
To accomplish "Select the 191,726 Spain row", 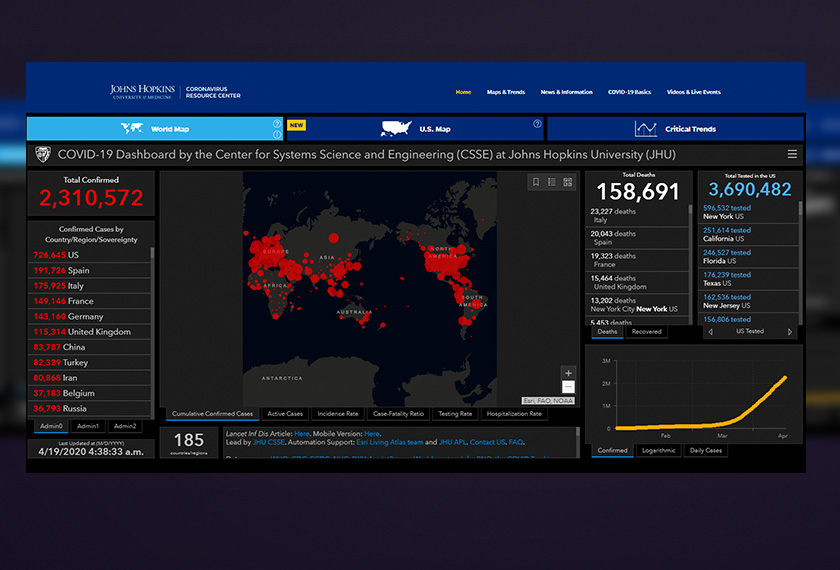I will click(89, 271).
